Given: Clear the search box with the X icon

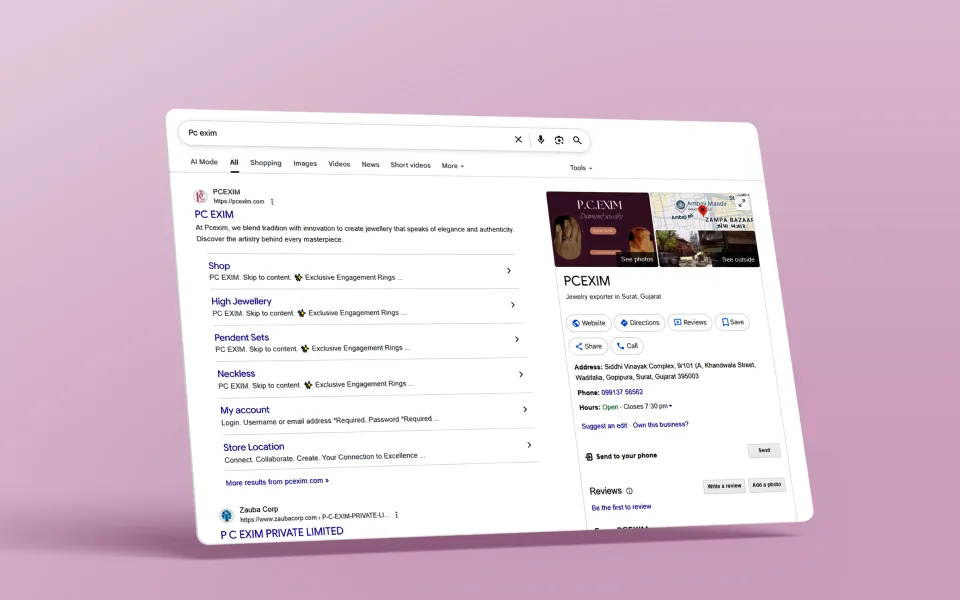Looking at the screenshot, I should 518,140.
